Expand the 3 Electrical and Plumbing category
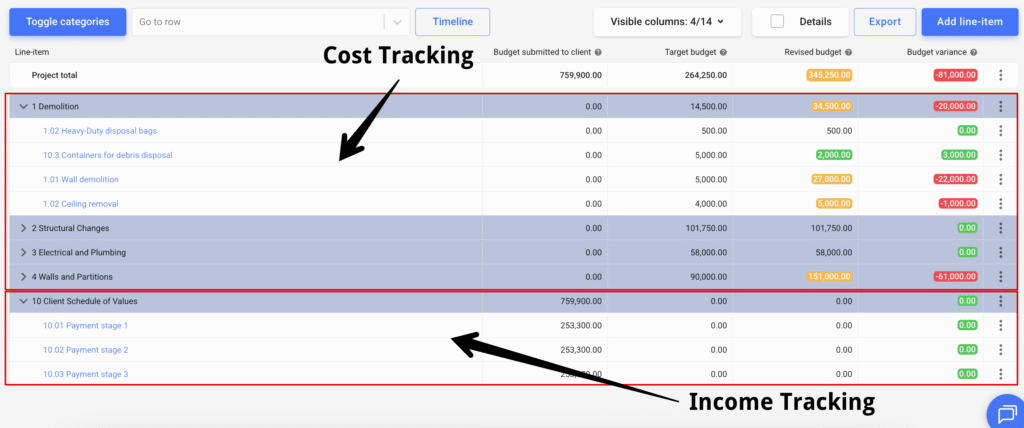 pos(24,252)
